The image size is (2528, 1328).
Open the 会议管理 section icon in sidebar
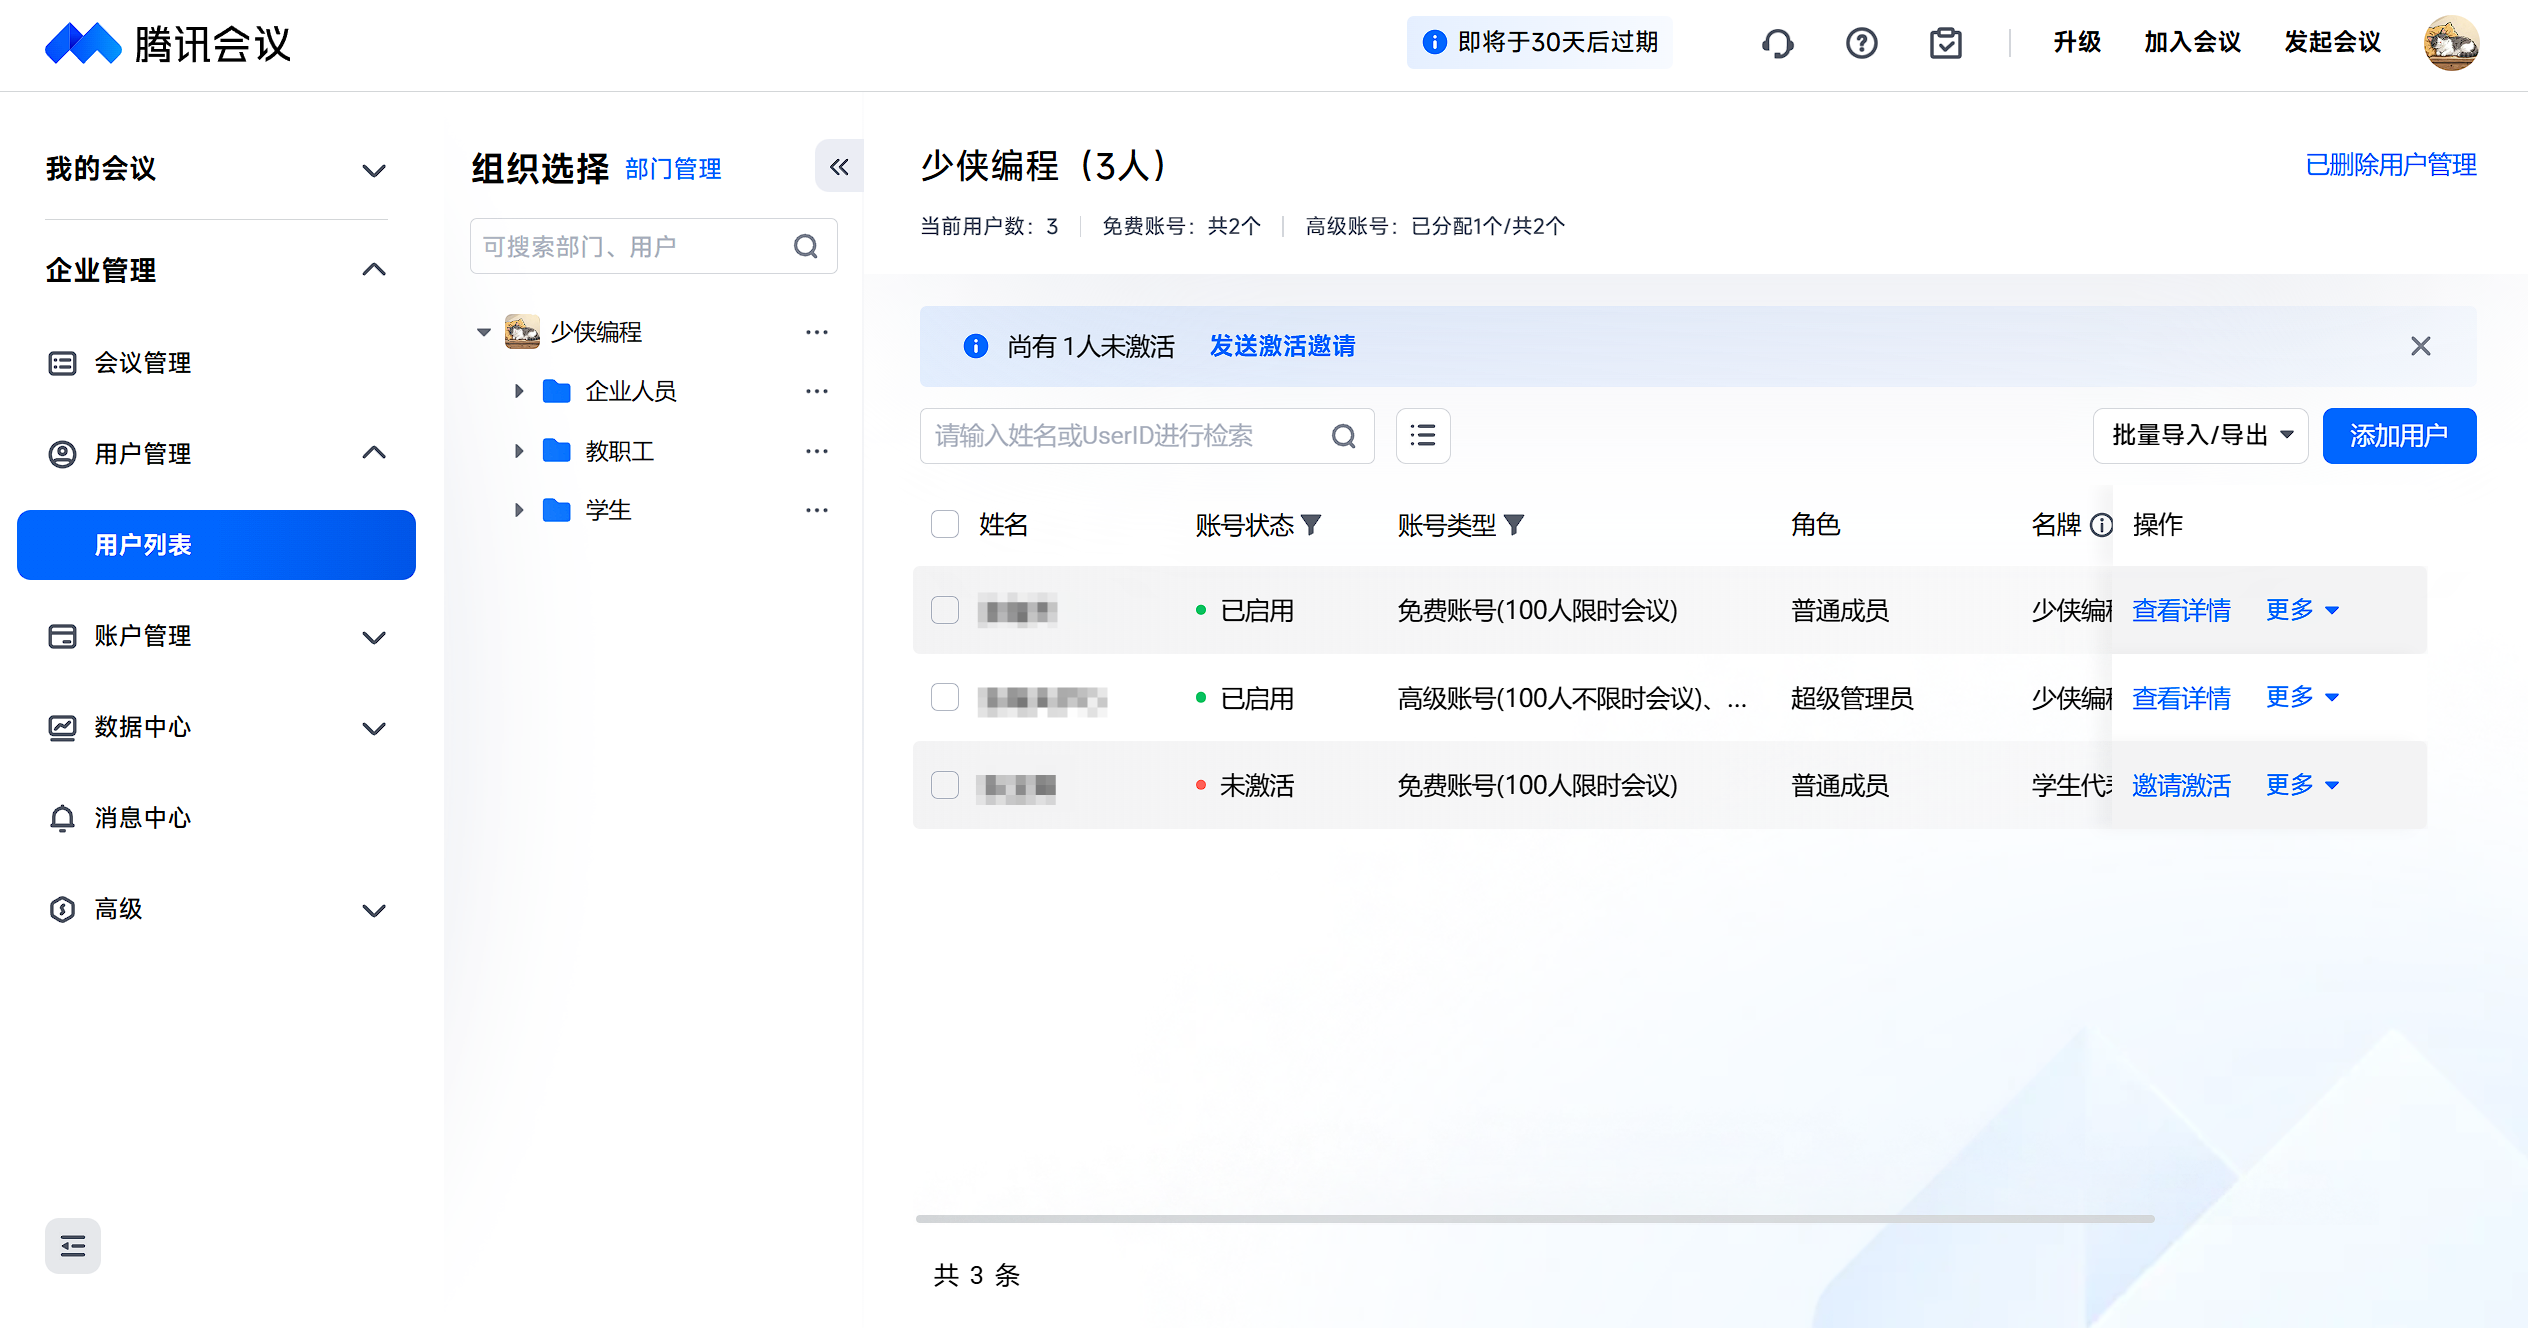tap(63, 363)
